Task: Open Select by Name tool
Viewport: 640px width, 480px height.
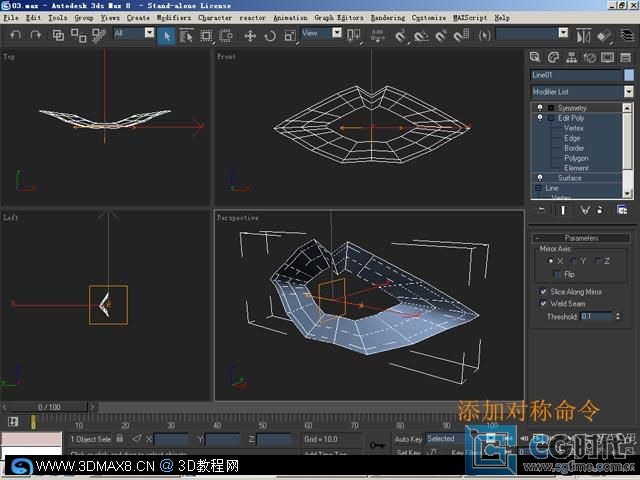Action: pyautogui.click(x=186, y=36)
